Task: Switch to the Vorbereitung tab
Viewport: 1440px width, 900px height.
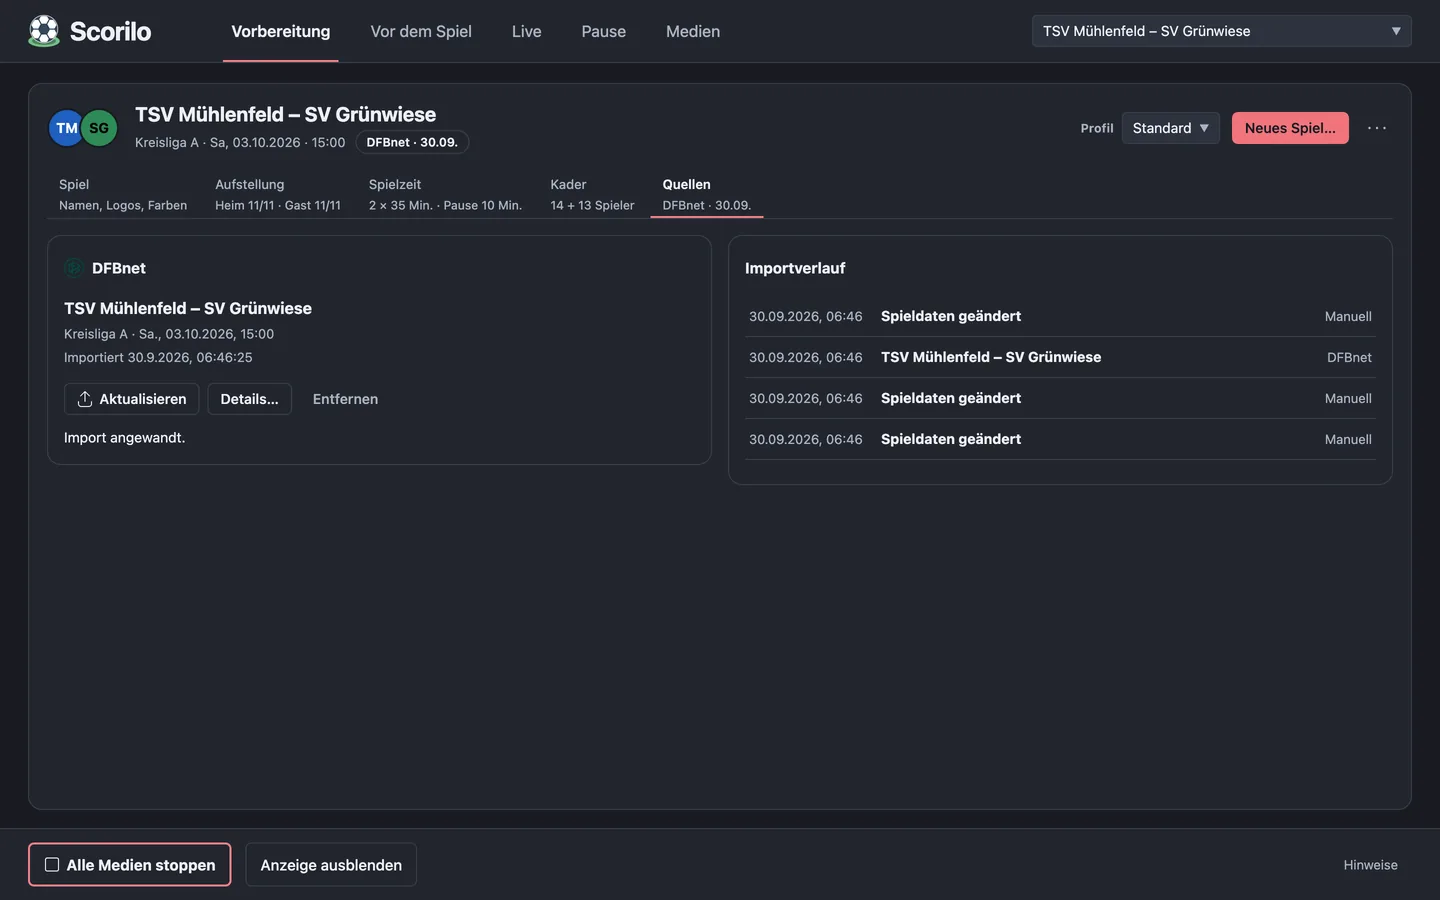Action: (281, 31)
